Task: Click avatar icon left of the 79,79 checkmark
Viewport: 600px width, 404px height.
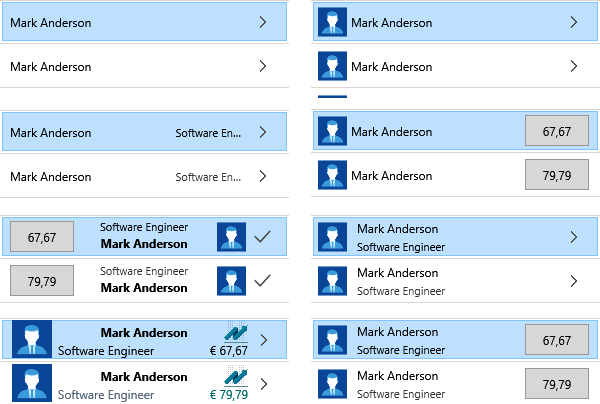Action: point(231,281)
